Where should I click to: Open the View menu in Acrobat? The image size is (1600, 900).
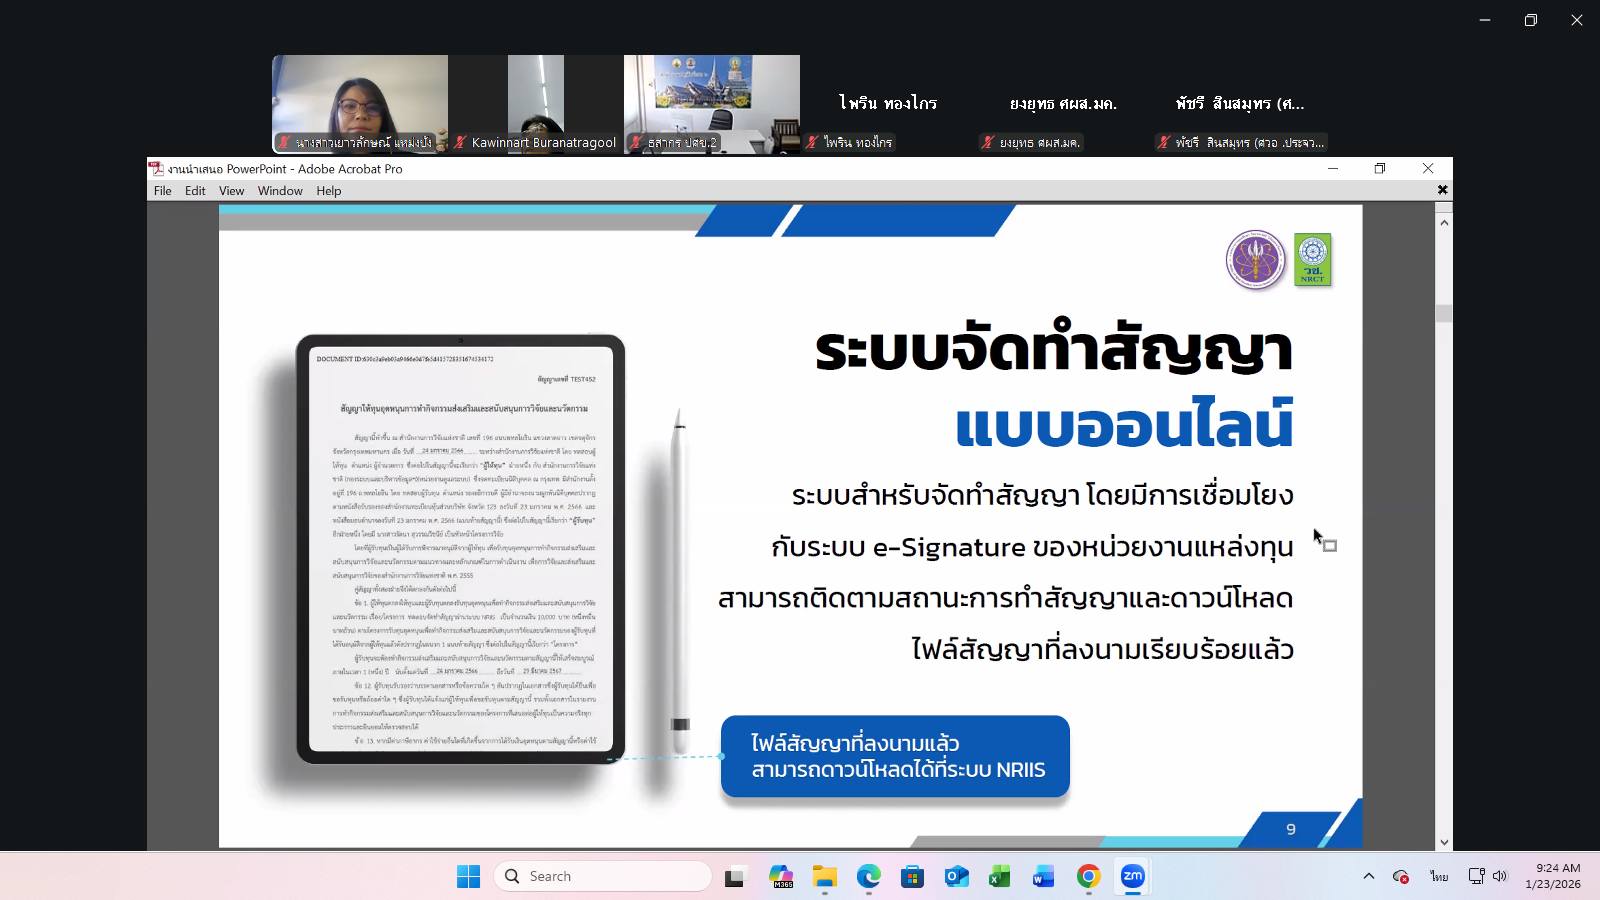click(231, 191)
